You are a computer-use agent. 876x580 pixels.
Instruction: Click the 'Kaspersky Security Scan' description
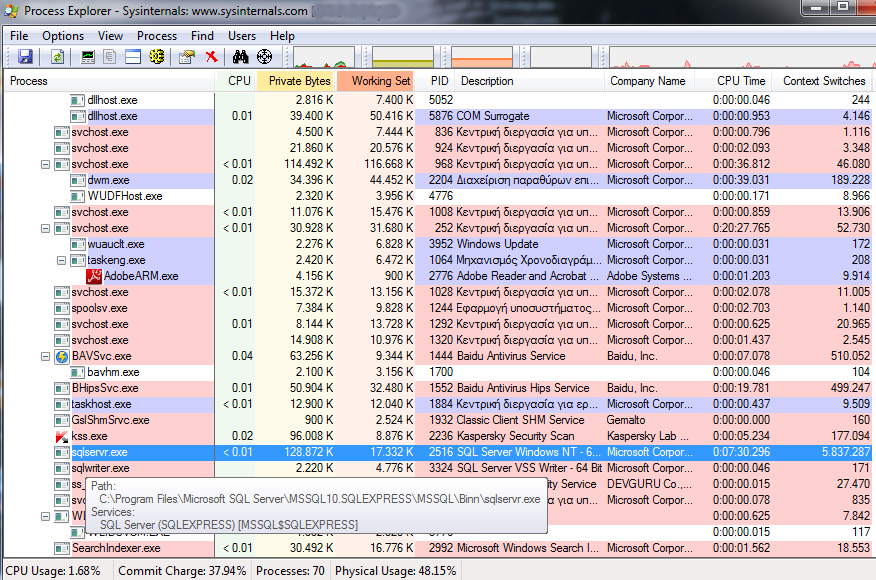click(516, 436)
